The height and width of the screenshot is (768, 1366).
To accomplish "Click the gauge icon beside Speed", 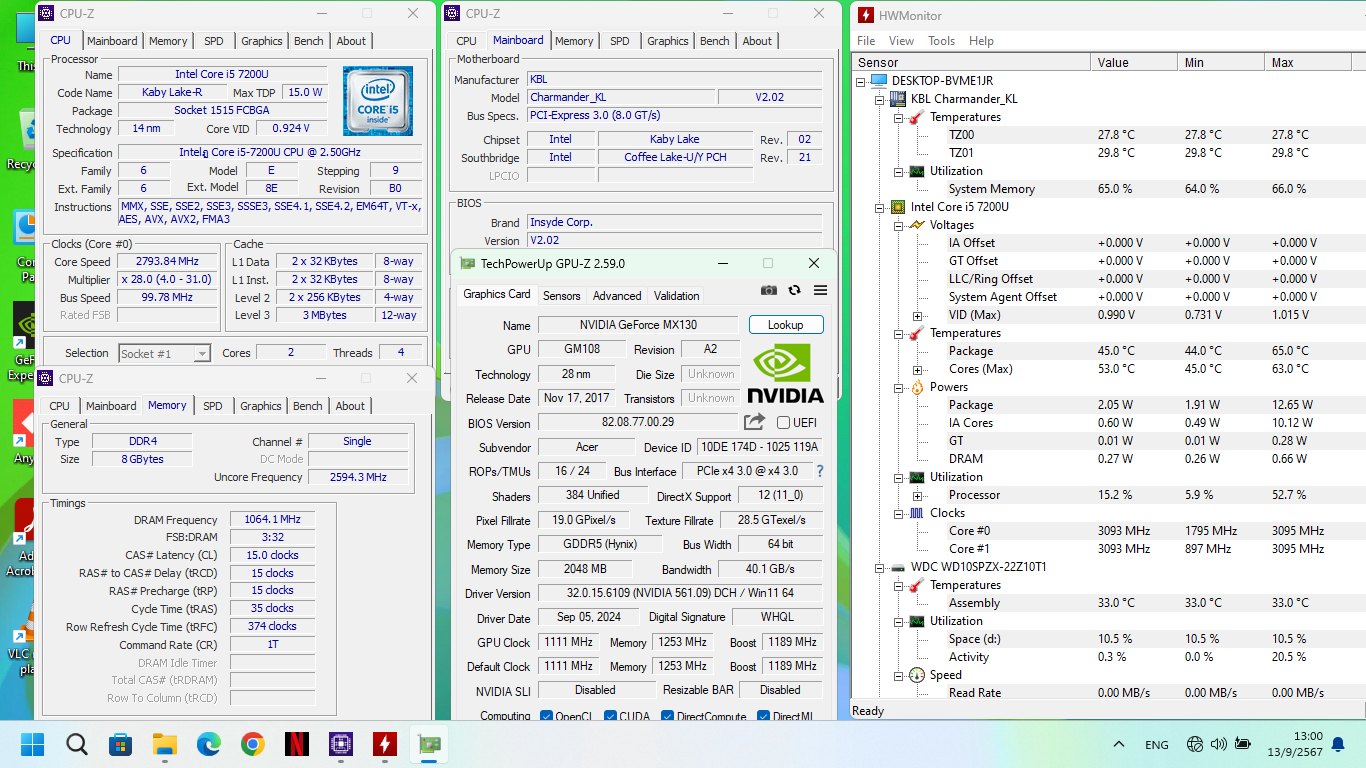I will [x=917, y=675].
